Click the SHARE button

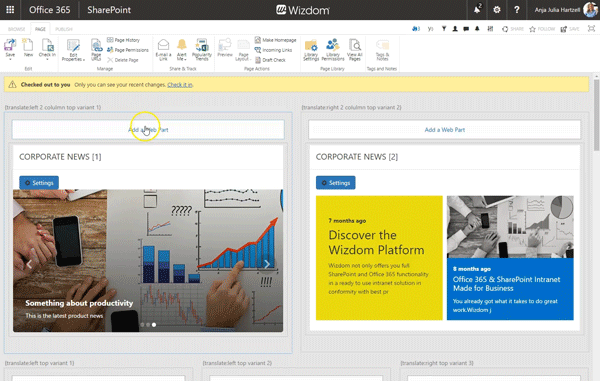pos(513,29)
